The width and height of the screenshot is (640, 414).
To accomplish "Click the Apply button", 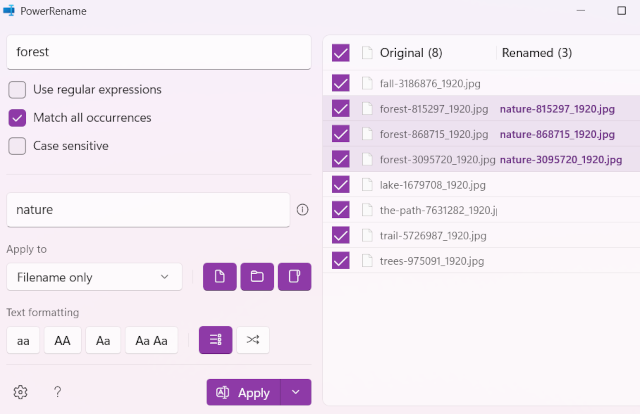I will pos(244,392).
